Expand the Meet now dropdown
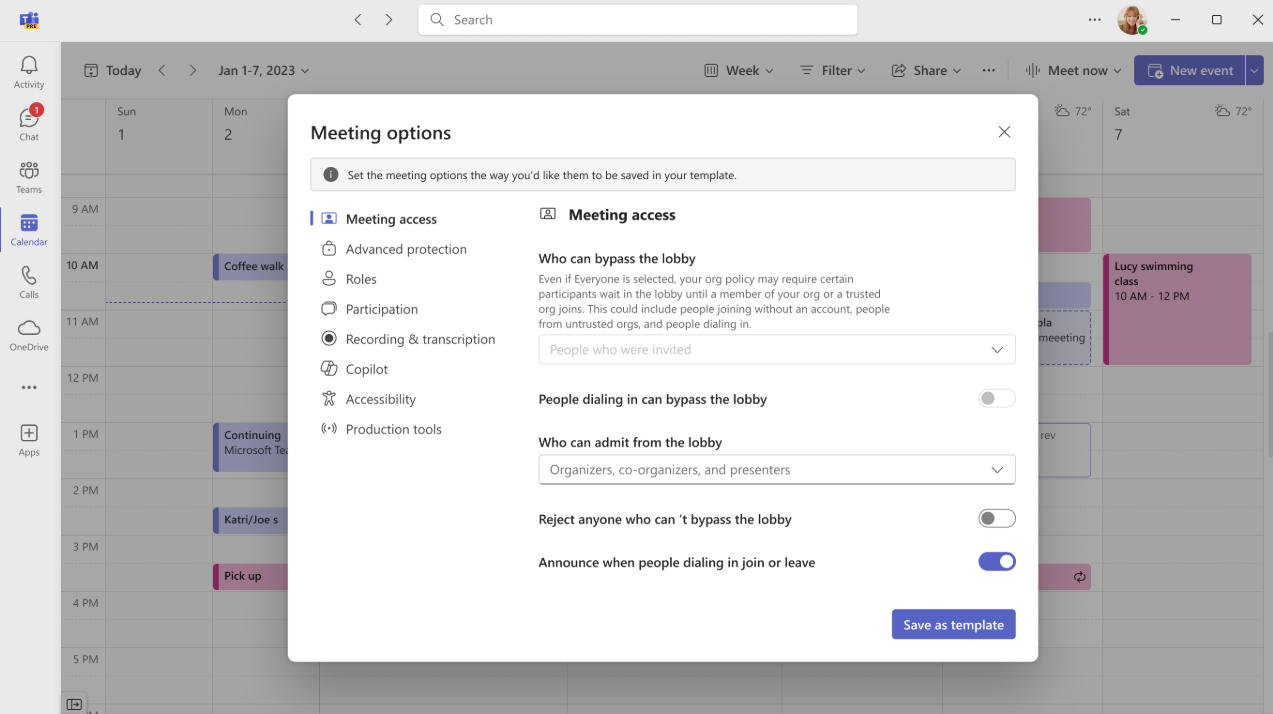Image resolution: width=1273 pixels, height=714 pixels. click(x=1116, y=70)
